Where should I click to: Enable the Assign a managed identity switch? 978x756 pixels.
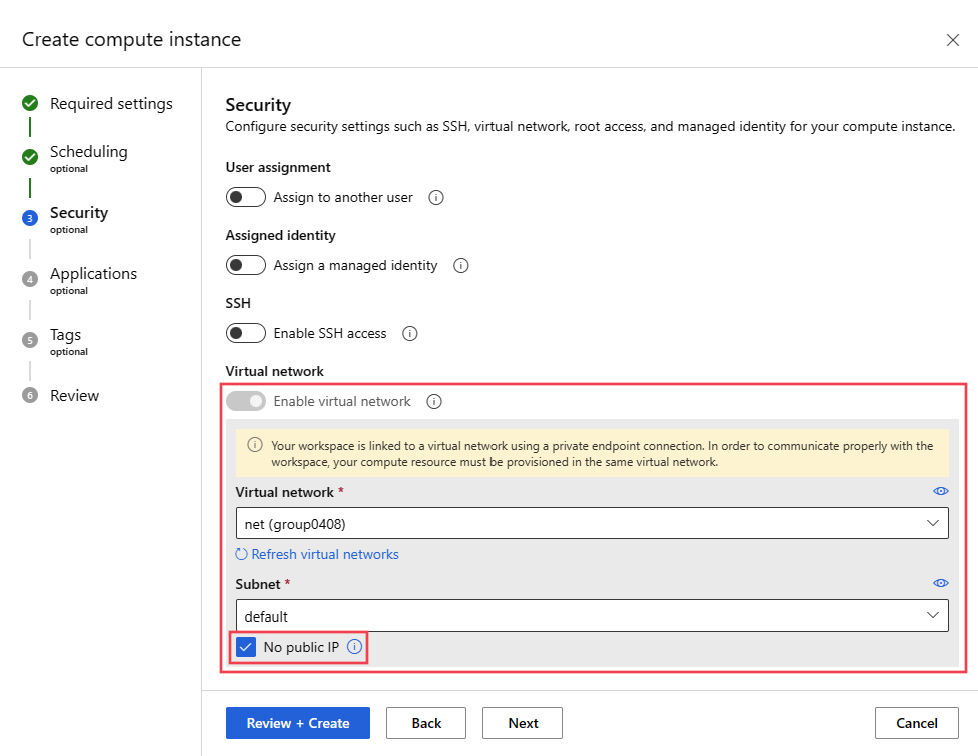tap(246, 266)
